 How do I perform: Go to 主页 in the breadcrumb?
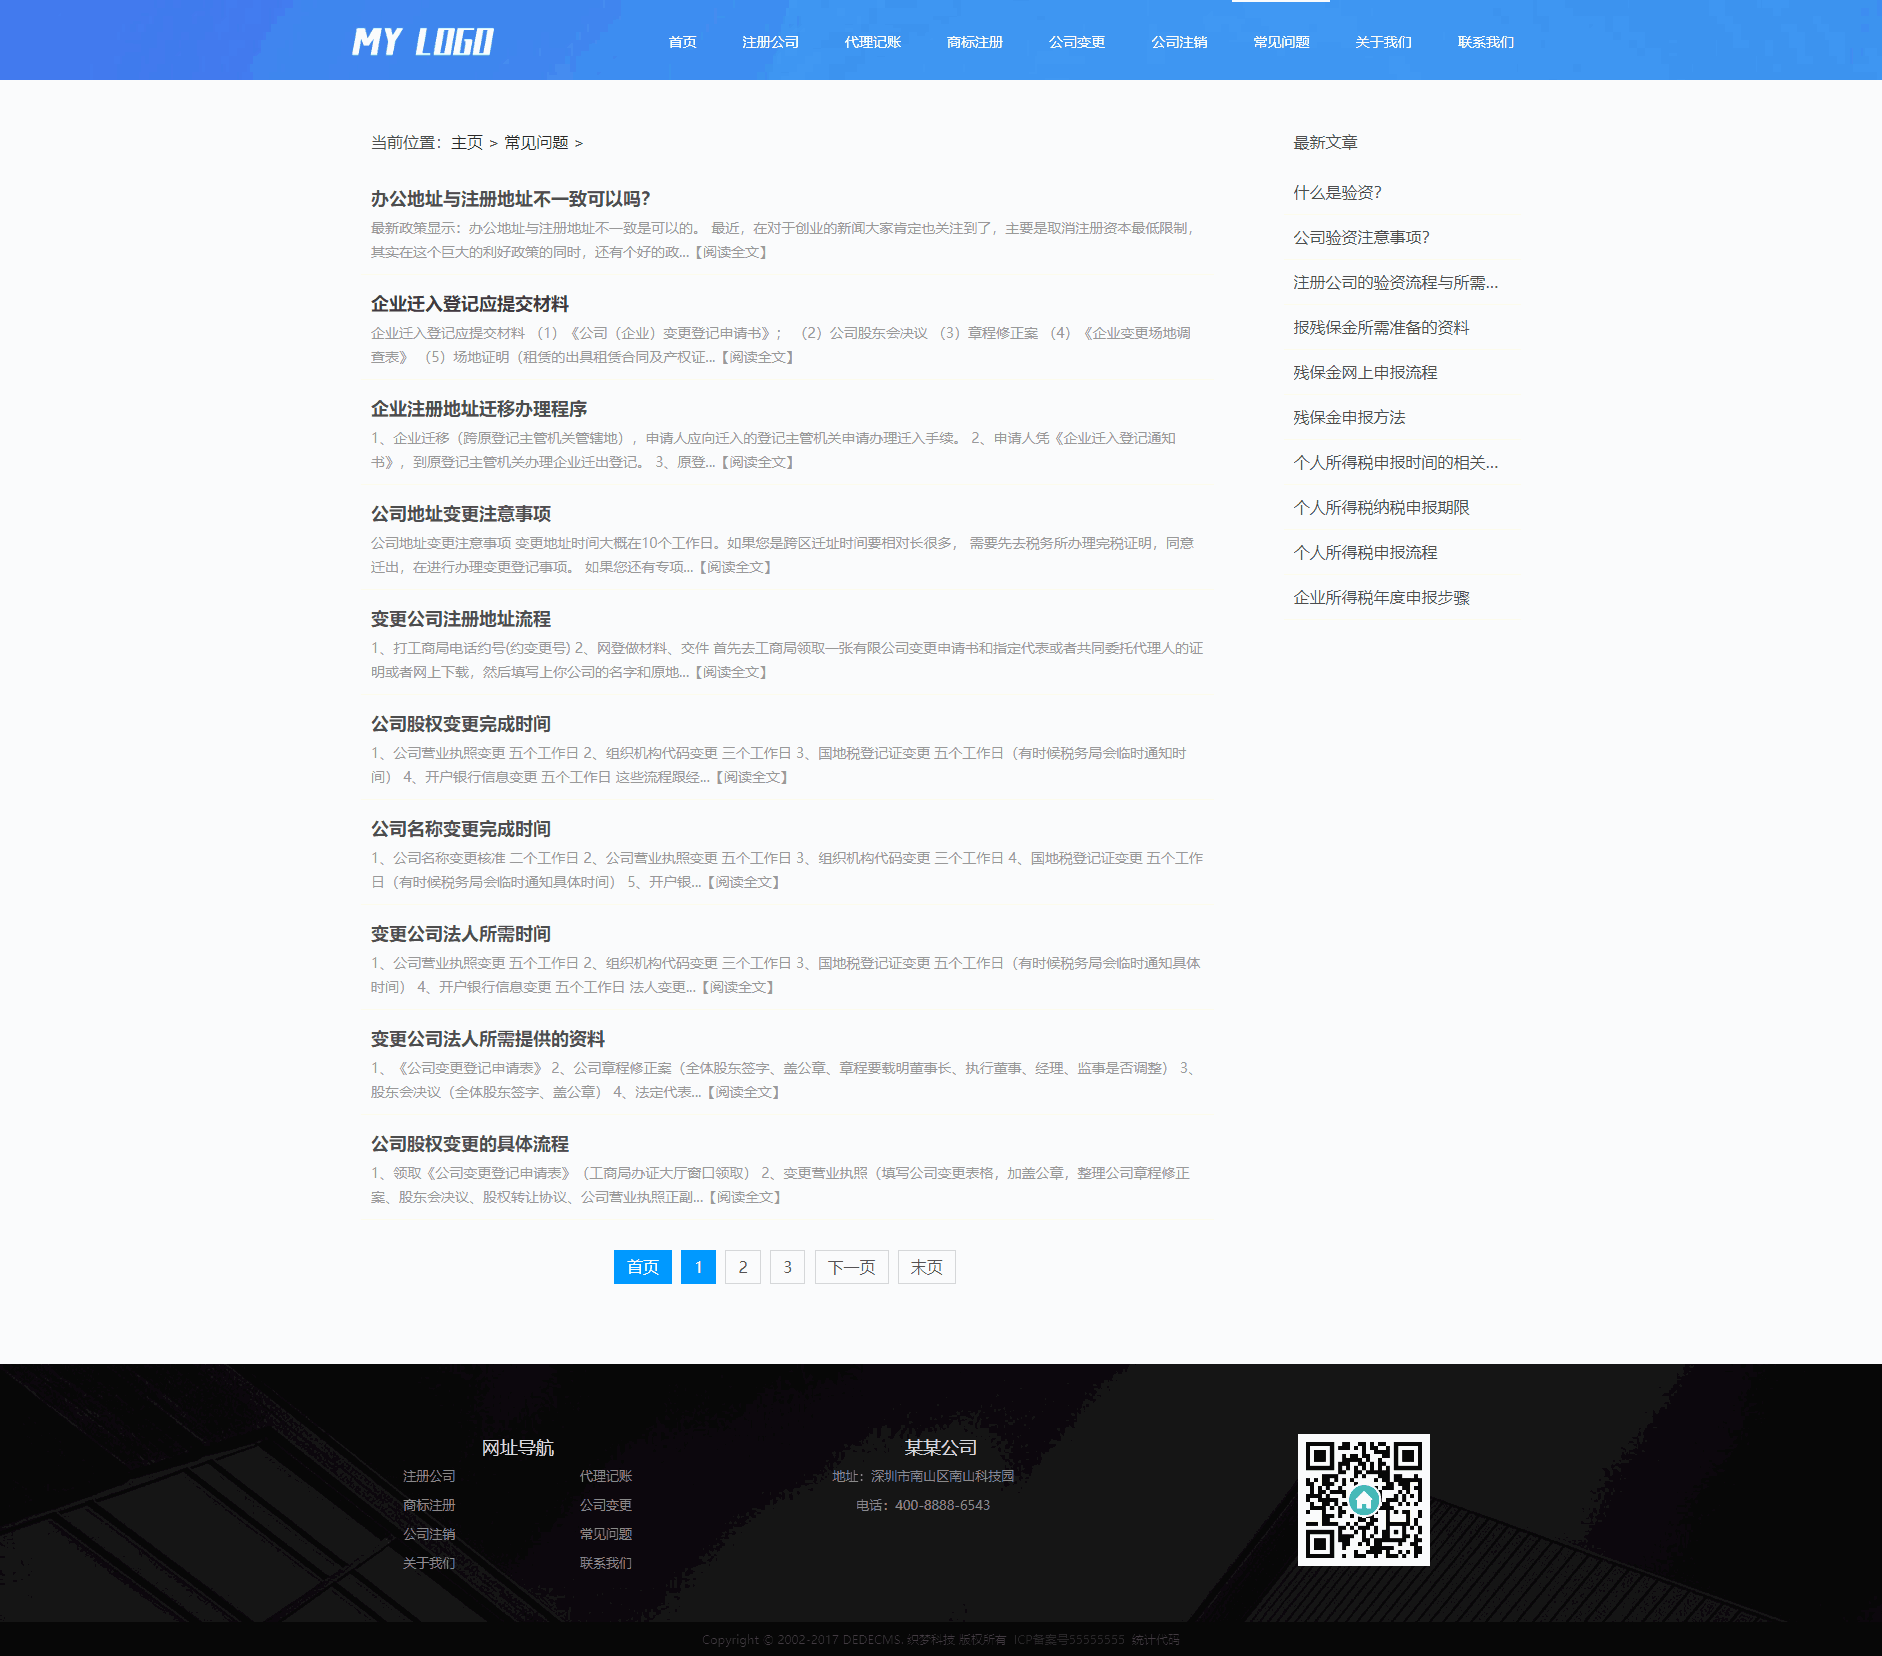coord(466,143)
